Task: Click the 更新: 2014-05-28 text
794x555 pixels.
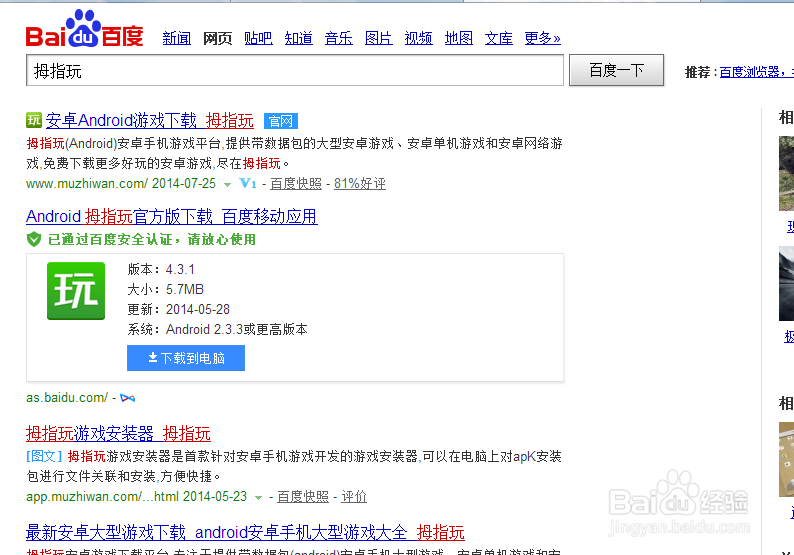Action: (179, 309)
